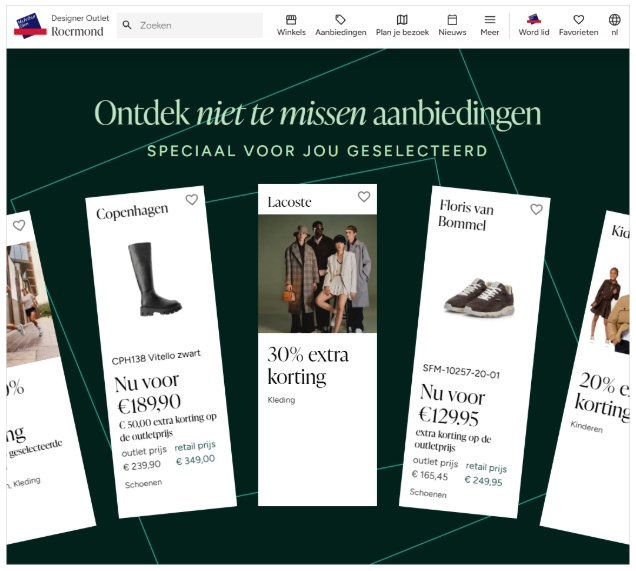Open the Floris van Bommel sneaker image

tap(479, 297)
